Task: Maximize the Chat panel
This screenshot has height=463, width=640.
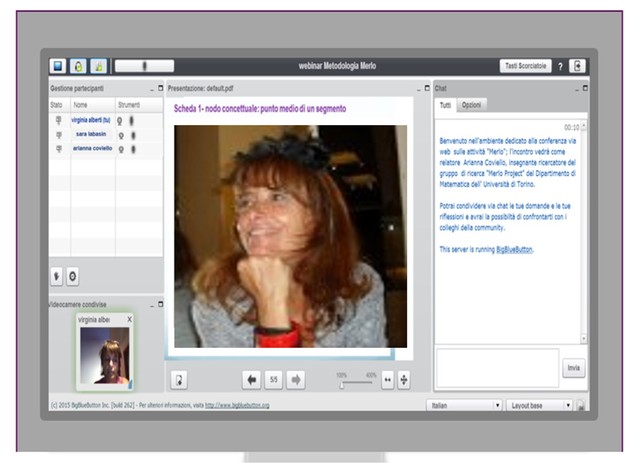Action: coord(585,88)
